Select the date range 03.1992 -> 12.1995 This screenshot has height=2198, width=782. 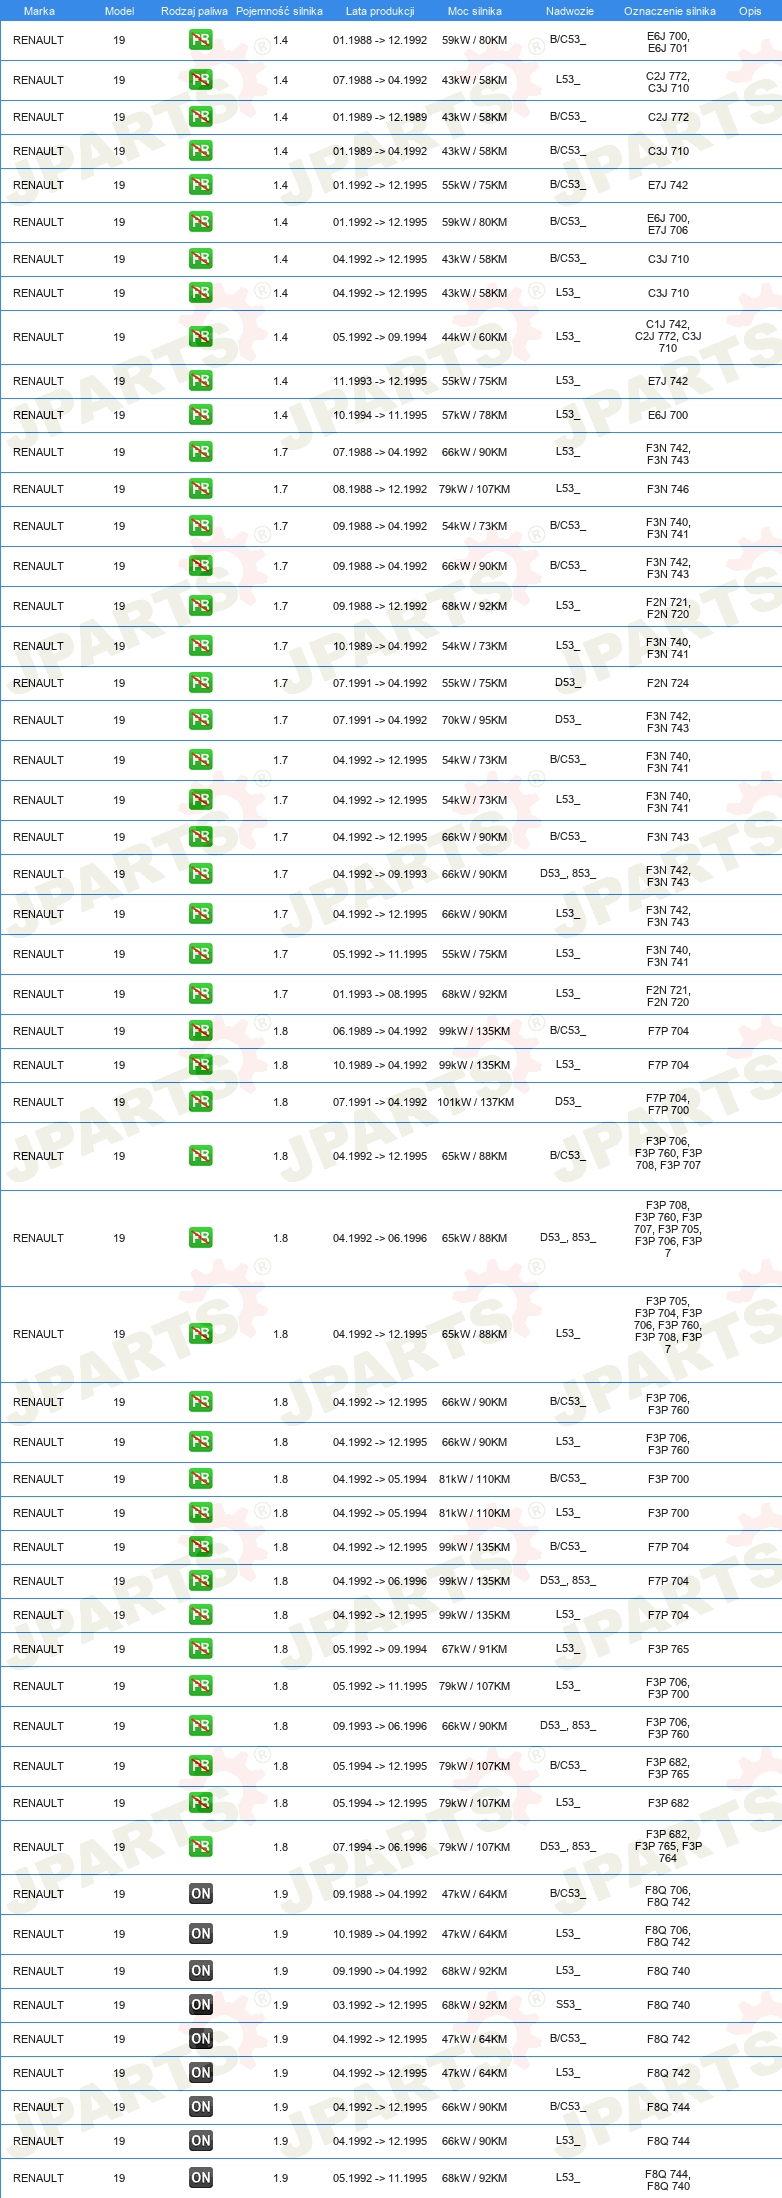pos(380,2005)
